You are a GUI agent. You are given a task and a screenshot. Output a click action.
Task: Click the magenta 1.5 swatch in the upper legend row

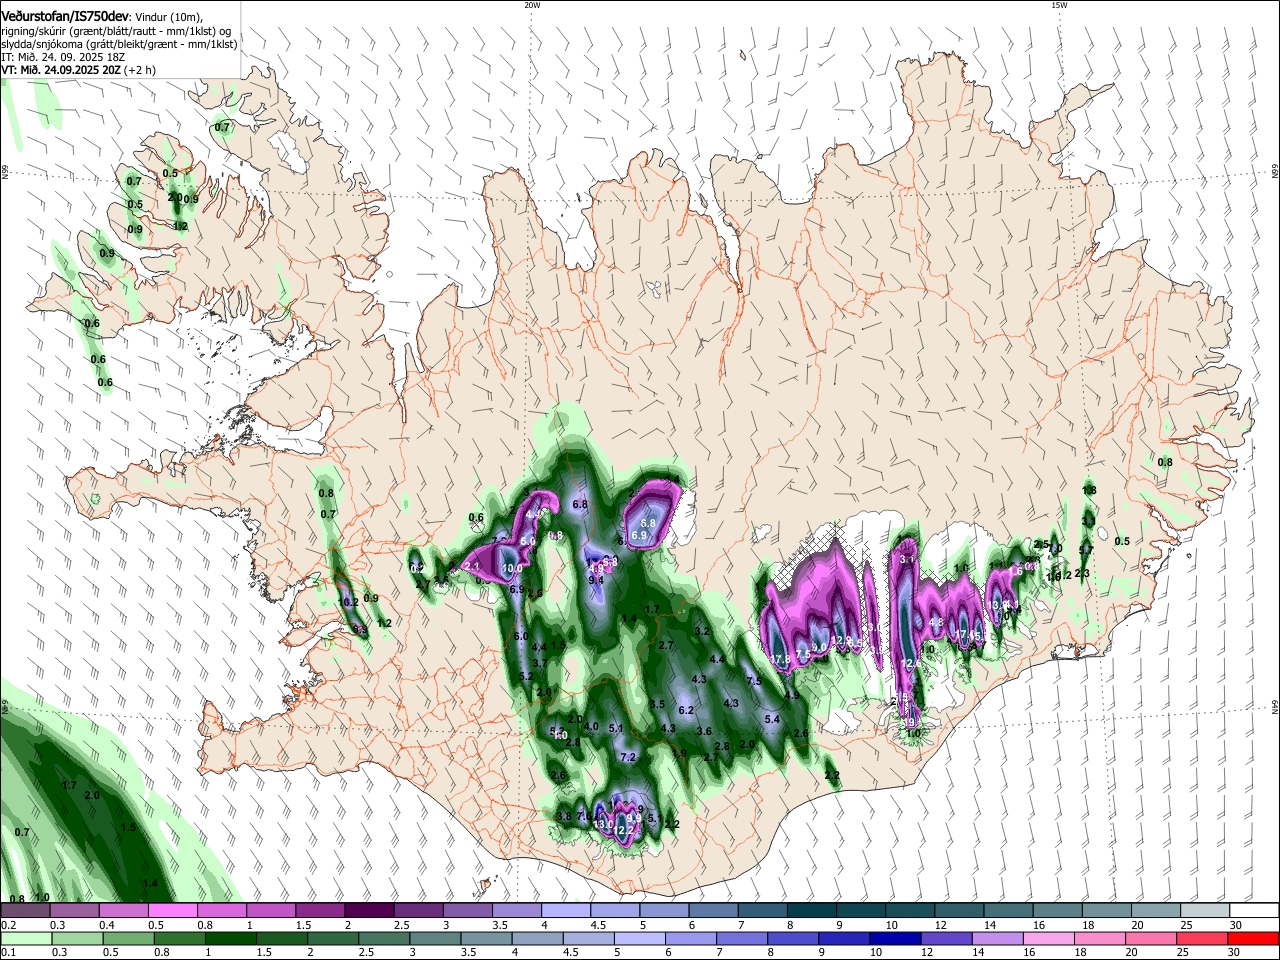(x=320, y=910)
